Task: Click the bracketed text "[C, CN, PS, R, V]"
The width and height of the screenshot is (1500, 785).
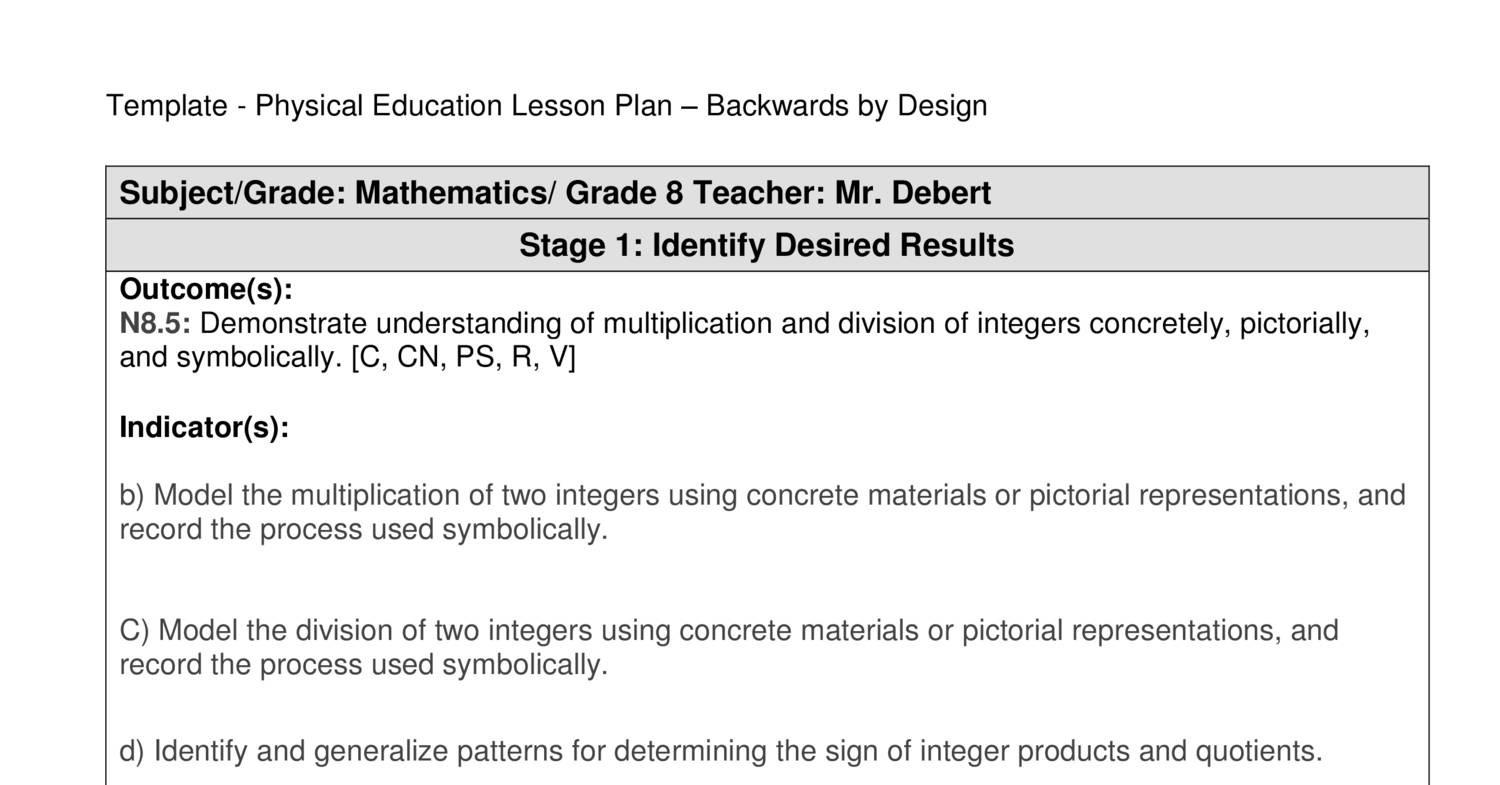Action: point(463,358)
